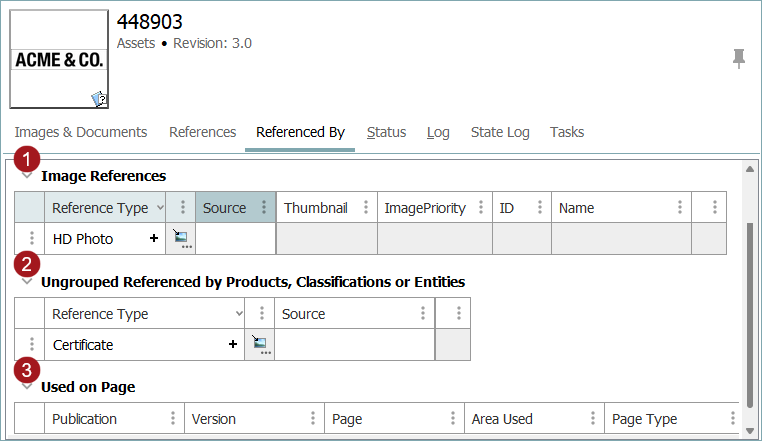Viewport: 762px width, 441px height.
Task: Open the Tasks tab
Action: 567,132
